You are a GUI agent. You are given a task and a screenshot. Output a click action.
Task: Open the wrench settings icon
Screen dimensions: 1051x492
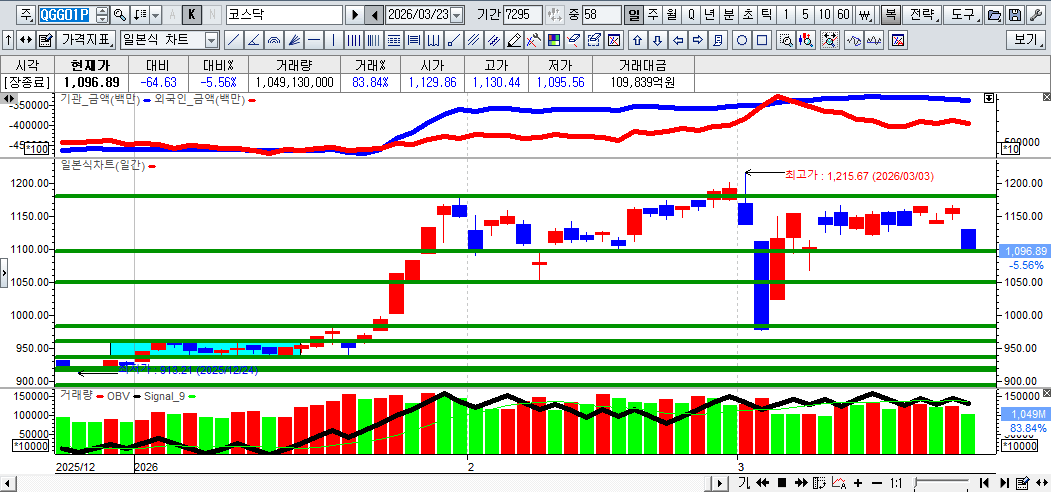tap(1035, 15)
